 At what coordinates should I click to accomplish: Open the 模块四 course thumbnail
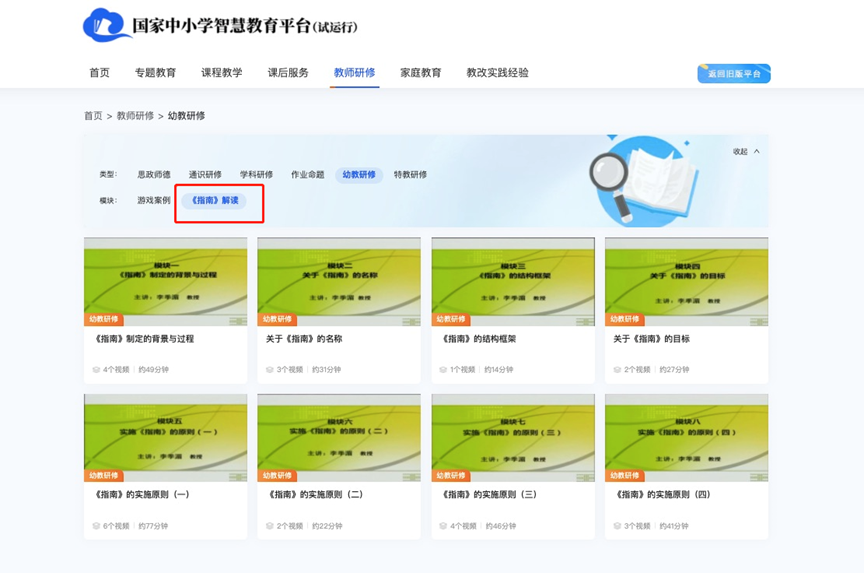click(687, 282)
